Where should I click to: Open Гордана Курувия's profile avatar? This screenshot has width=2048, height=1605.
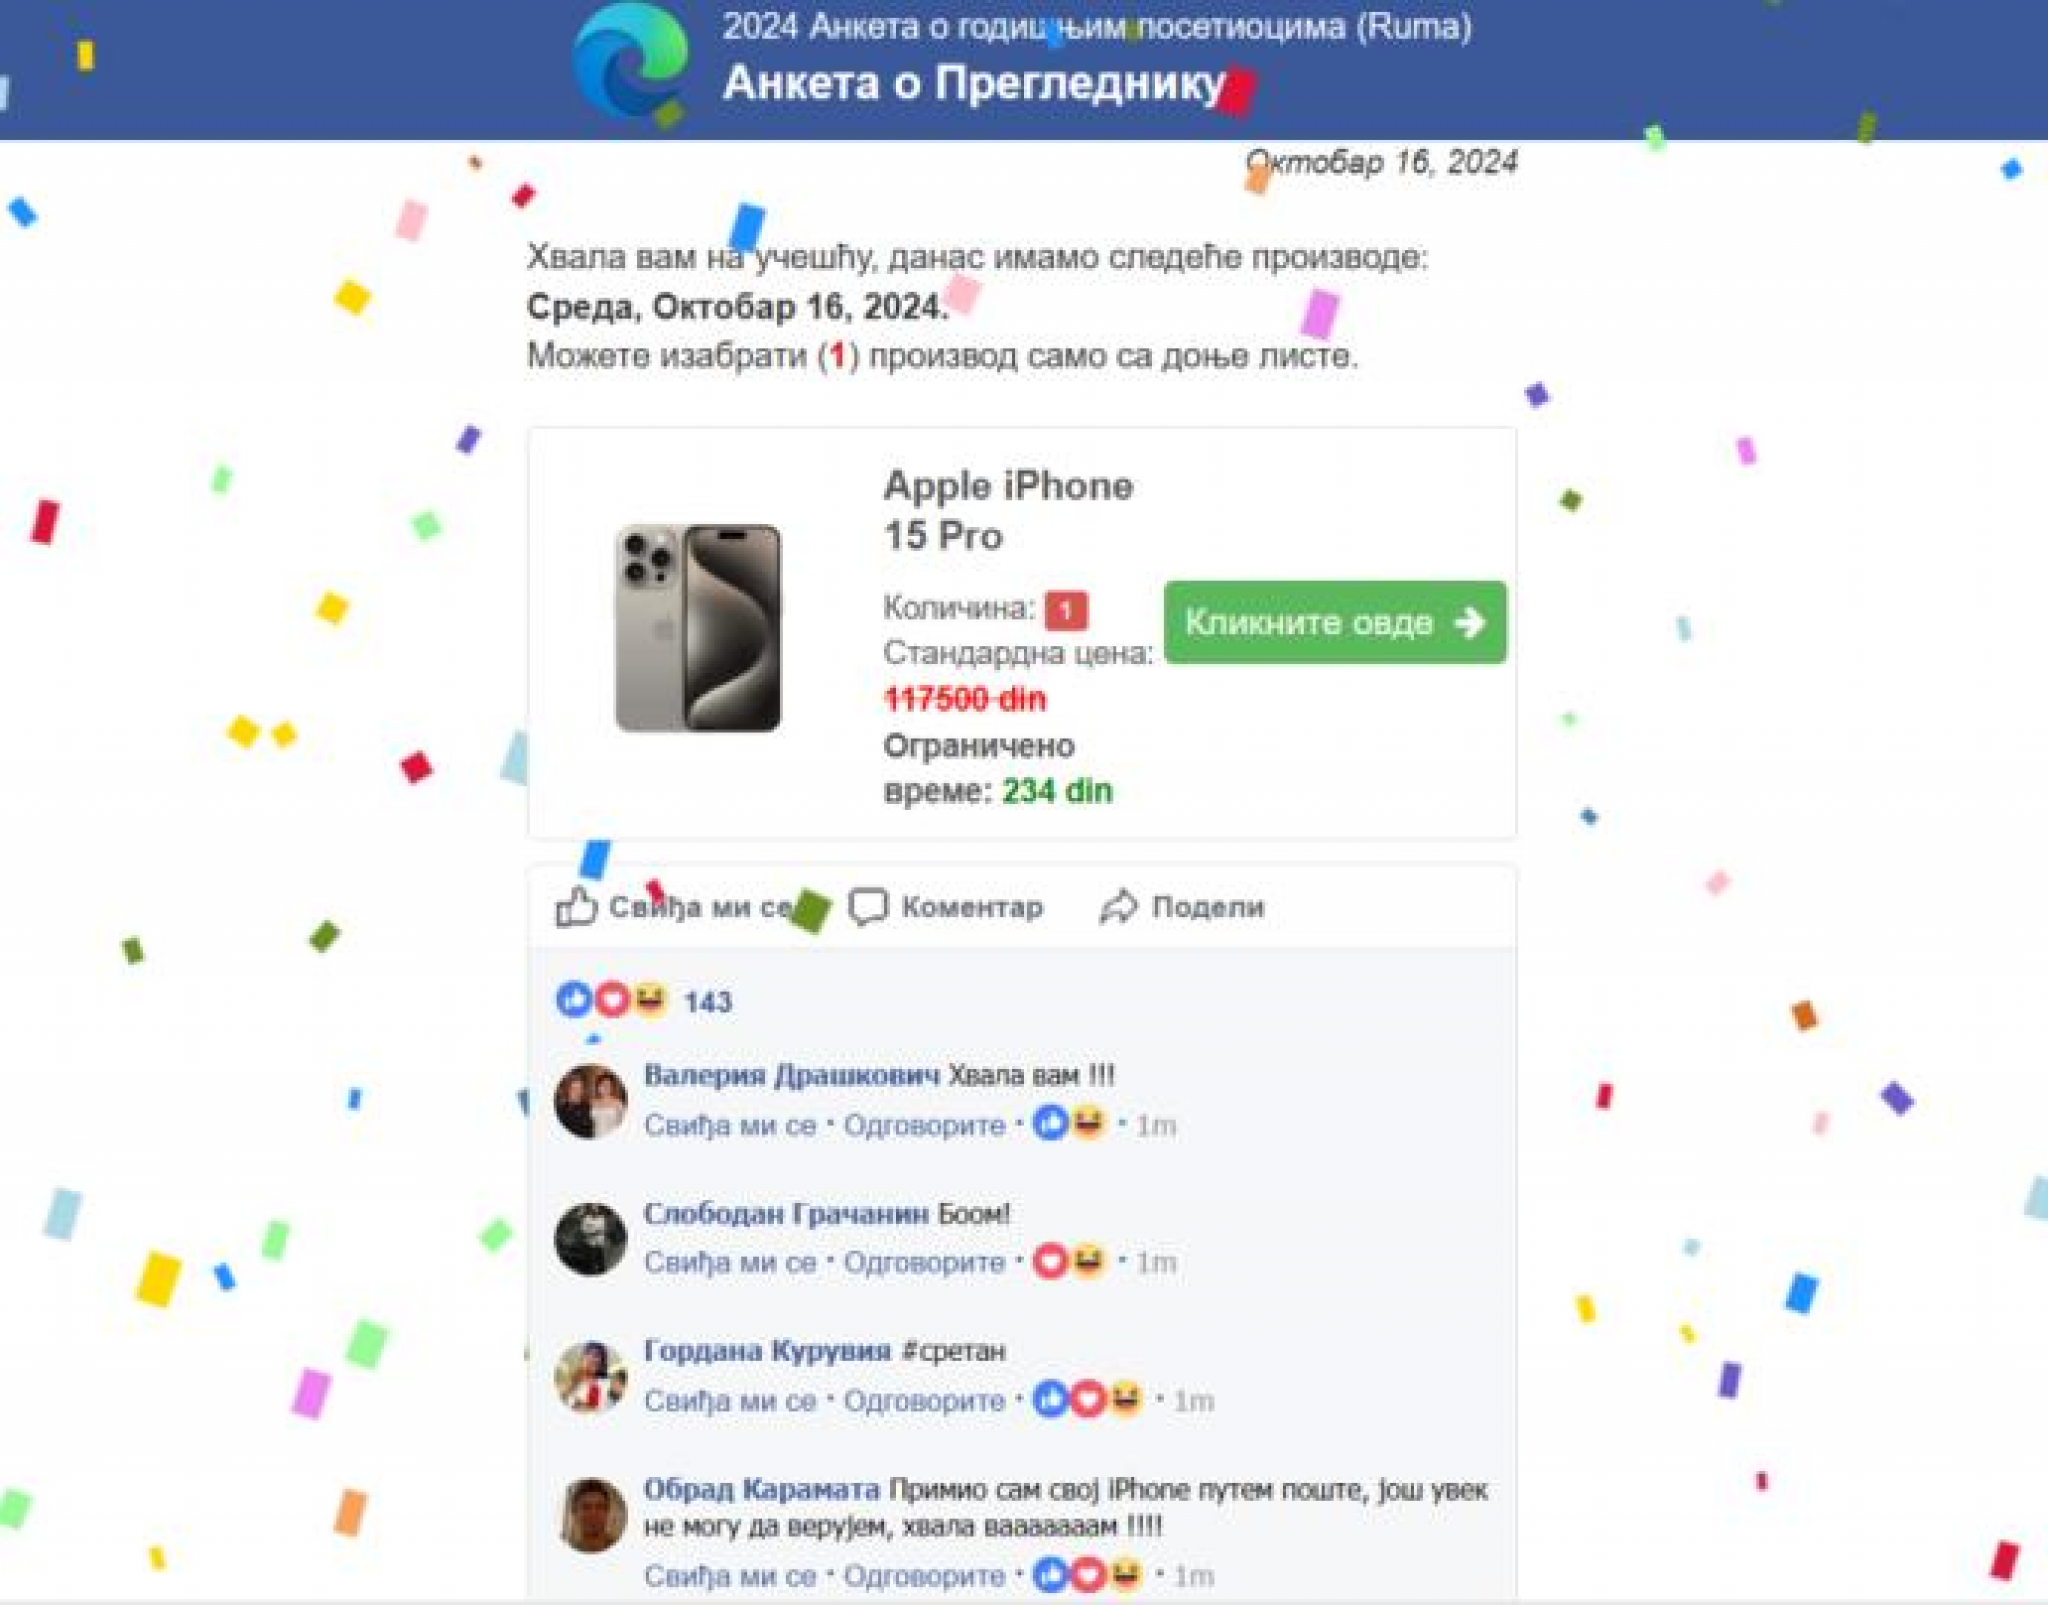click(591, 1376)
